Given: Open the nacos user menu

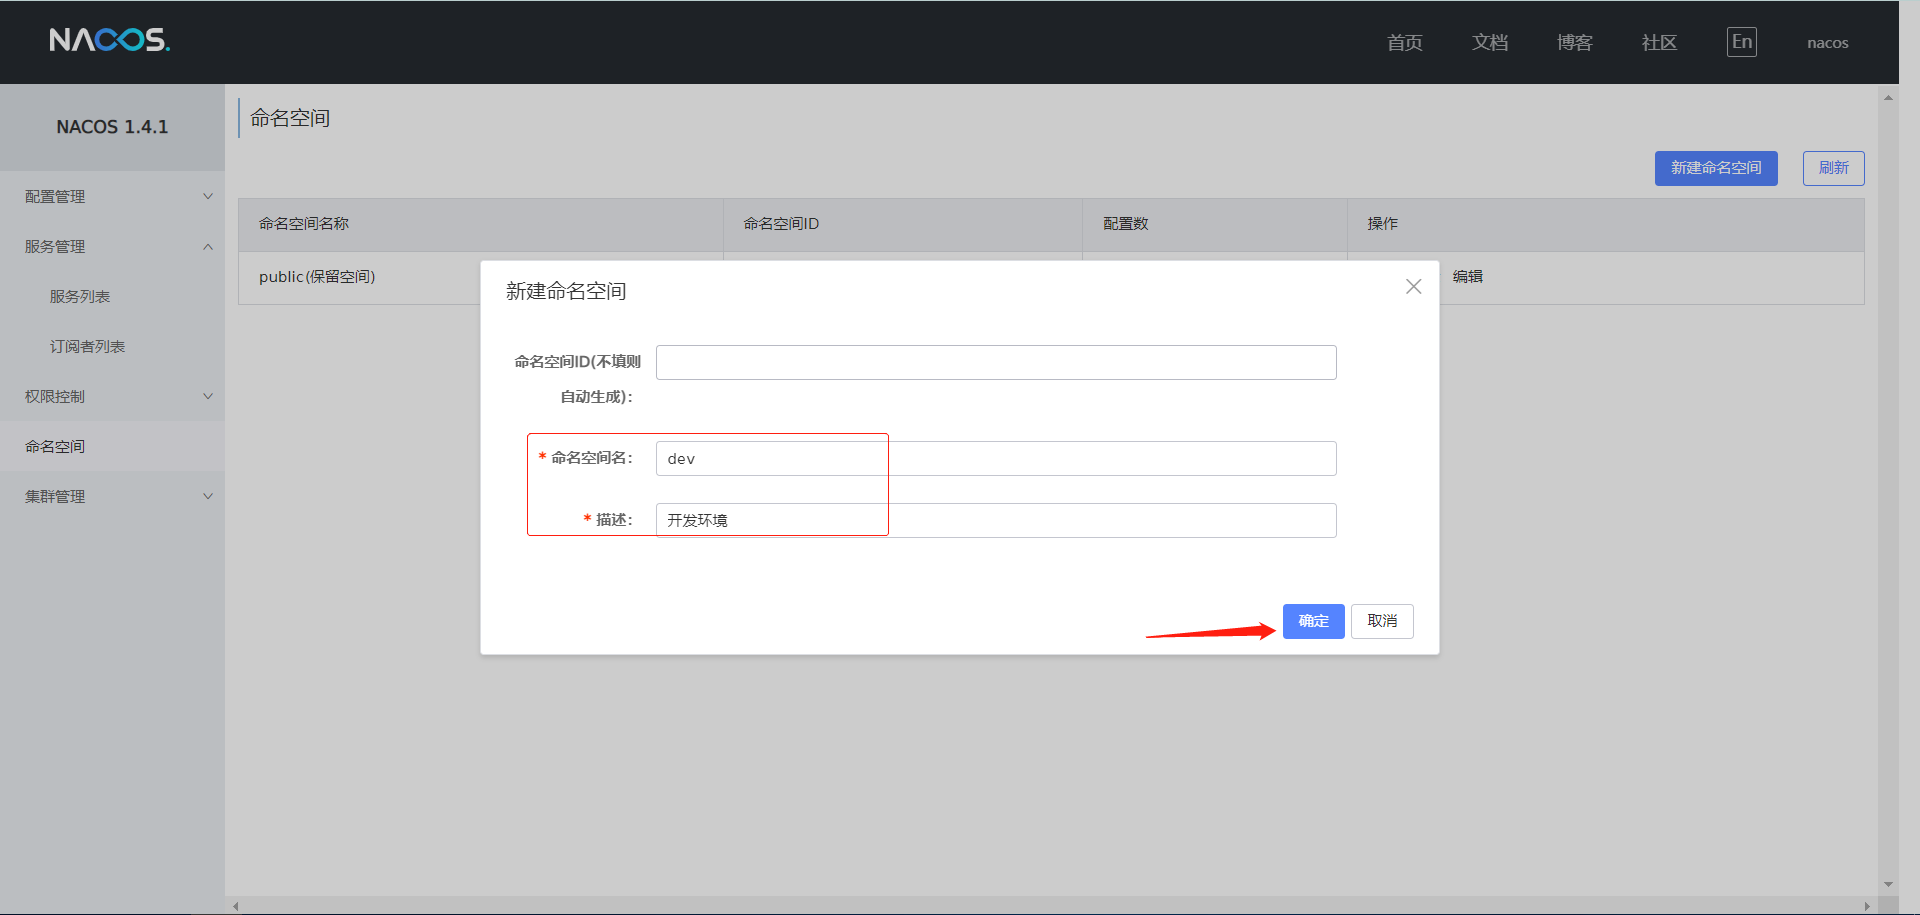Looking at the screenshot, I should (1828, 43).
